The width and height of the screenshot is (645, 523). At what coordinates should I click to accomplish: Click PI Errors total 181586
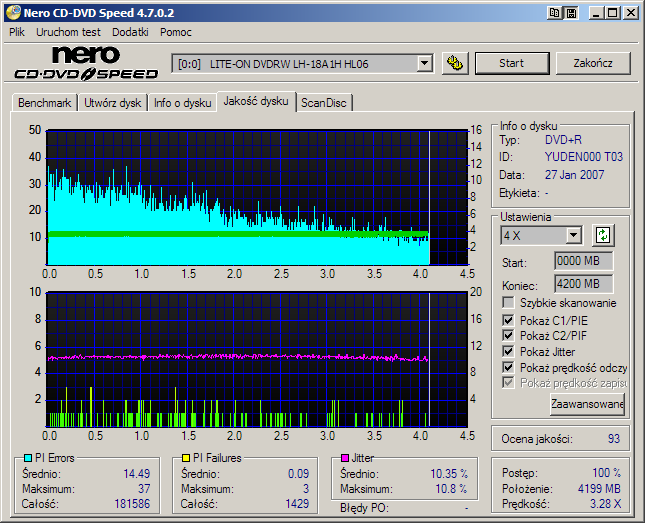[132, 504]
